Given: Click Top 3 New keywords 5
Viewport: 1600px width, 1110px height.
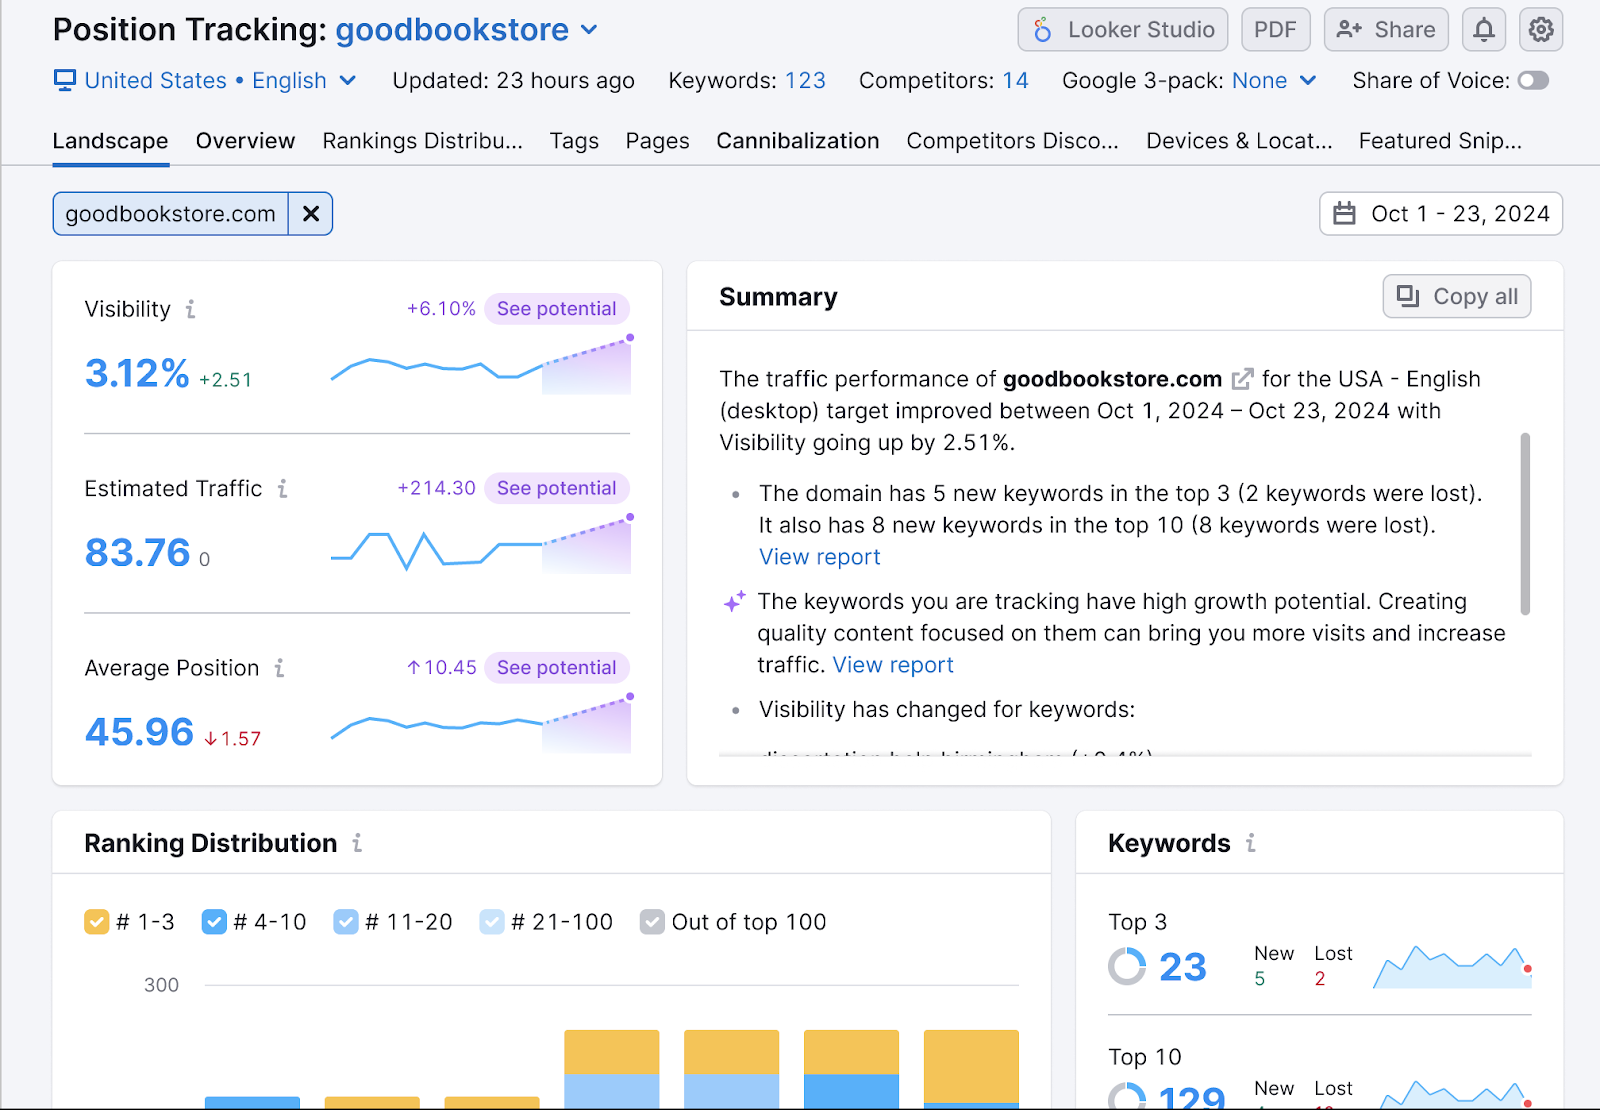Looking at the screenshot, I should coord(1260,979).
